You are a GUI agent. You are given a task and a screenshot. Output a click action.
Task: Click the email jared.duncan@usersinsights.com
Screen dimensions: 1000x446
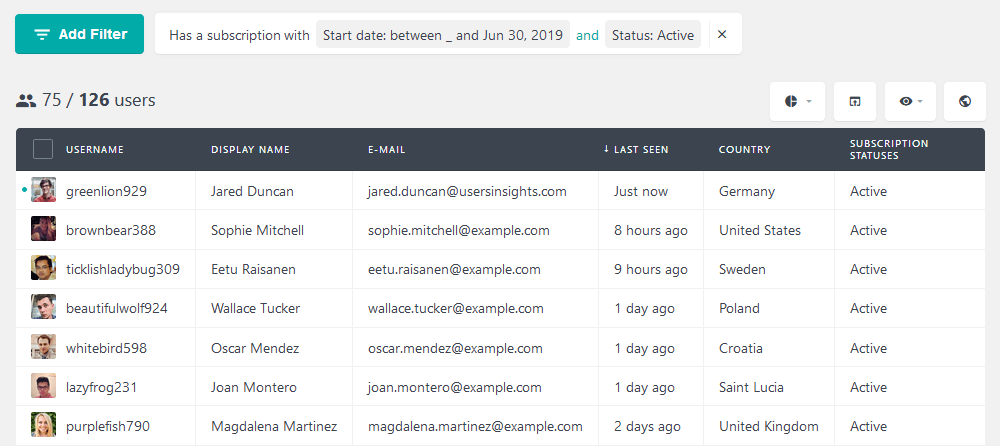tap(467, 191)
